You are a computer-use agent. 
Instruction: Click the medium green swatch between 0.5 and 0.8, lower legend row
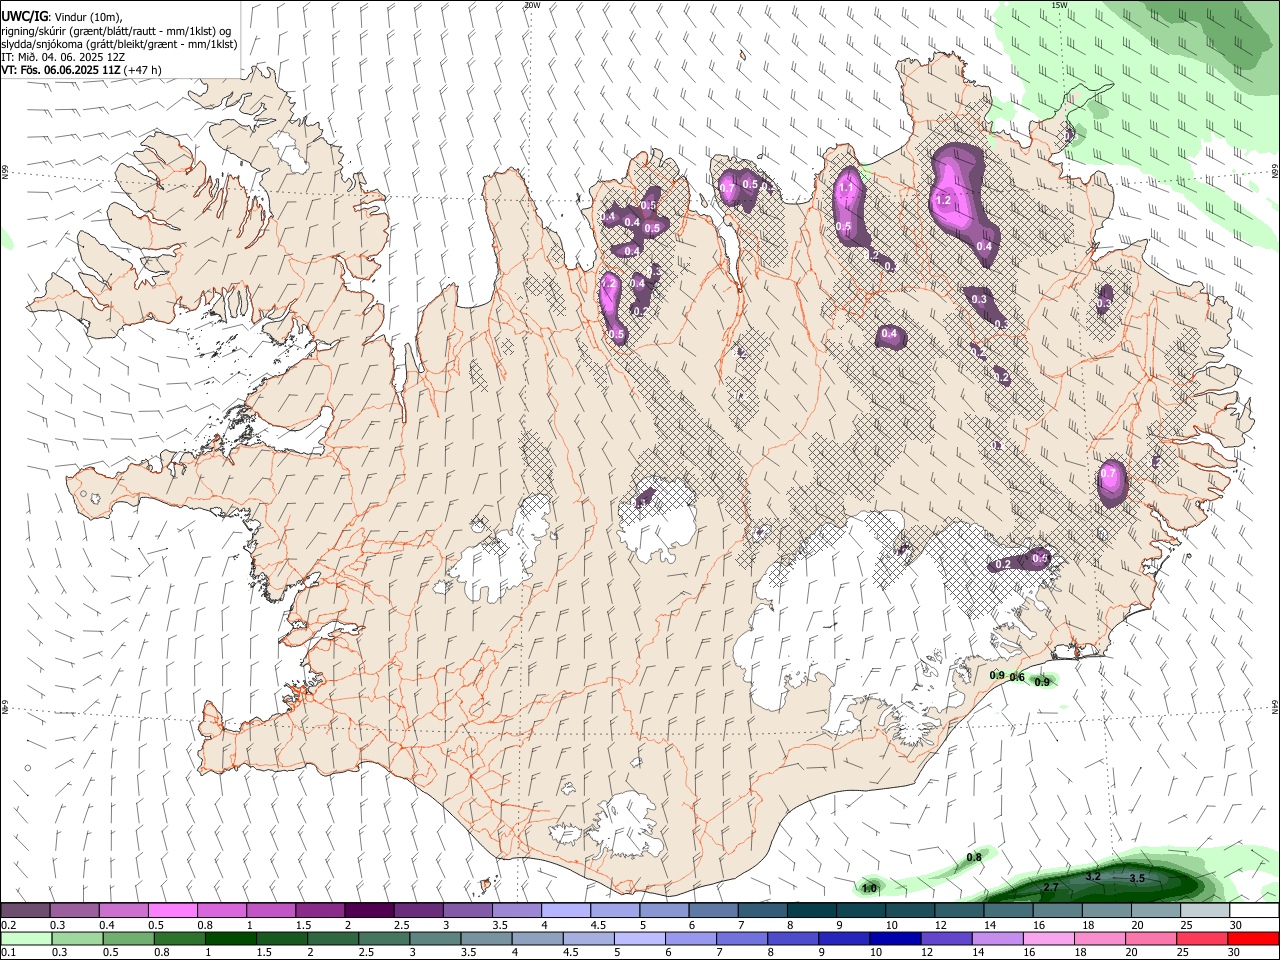point(128,938)
